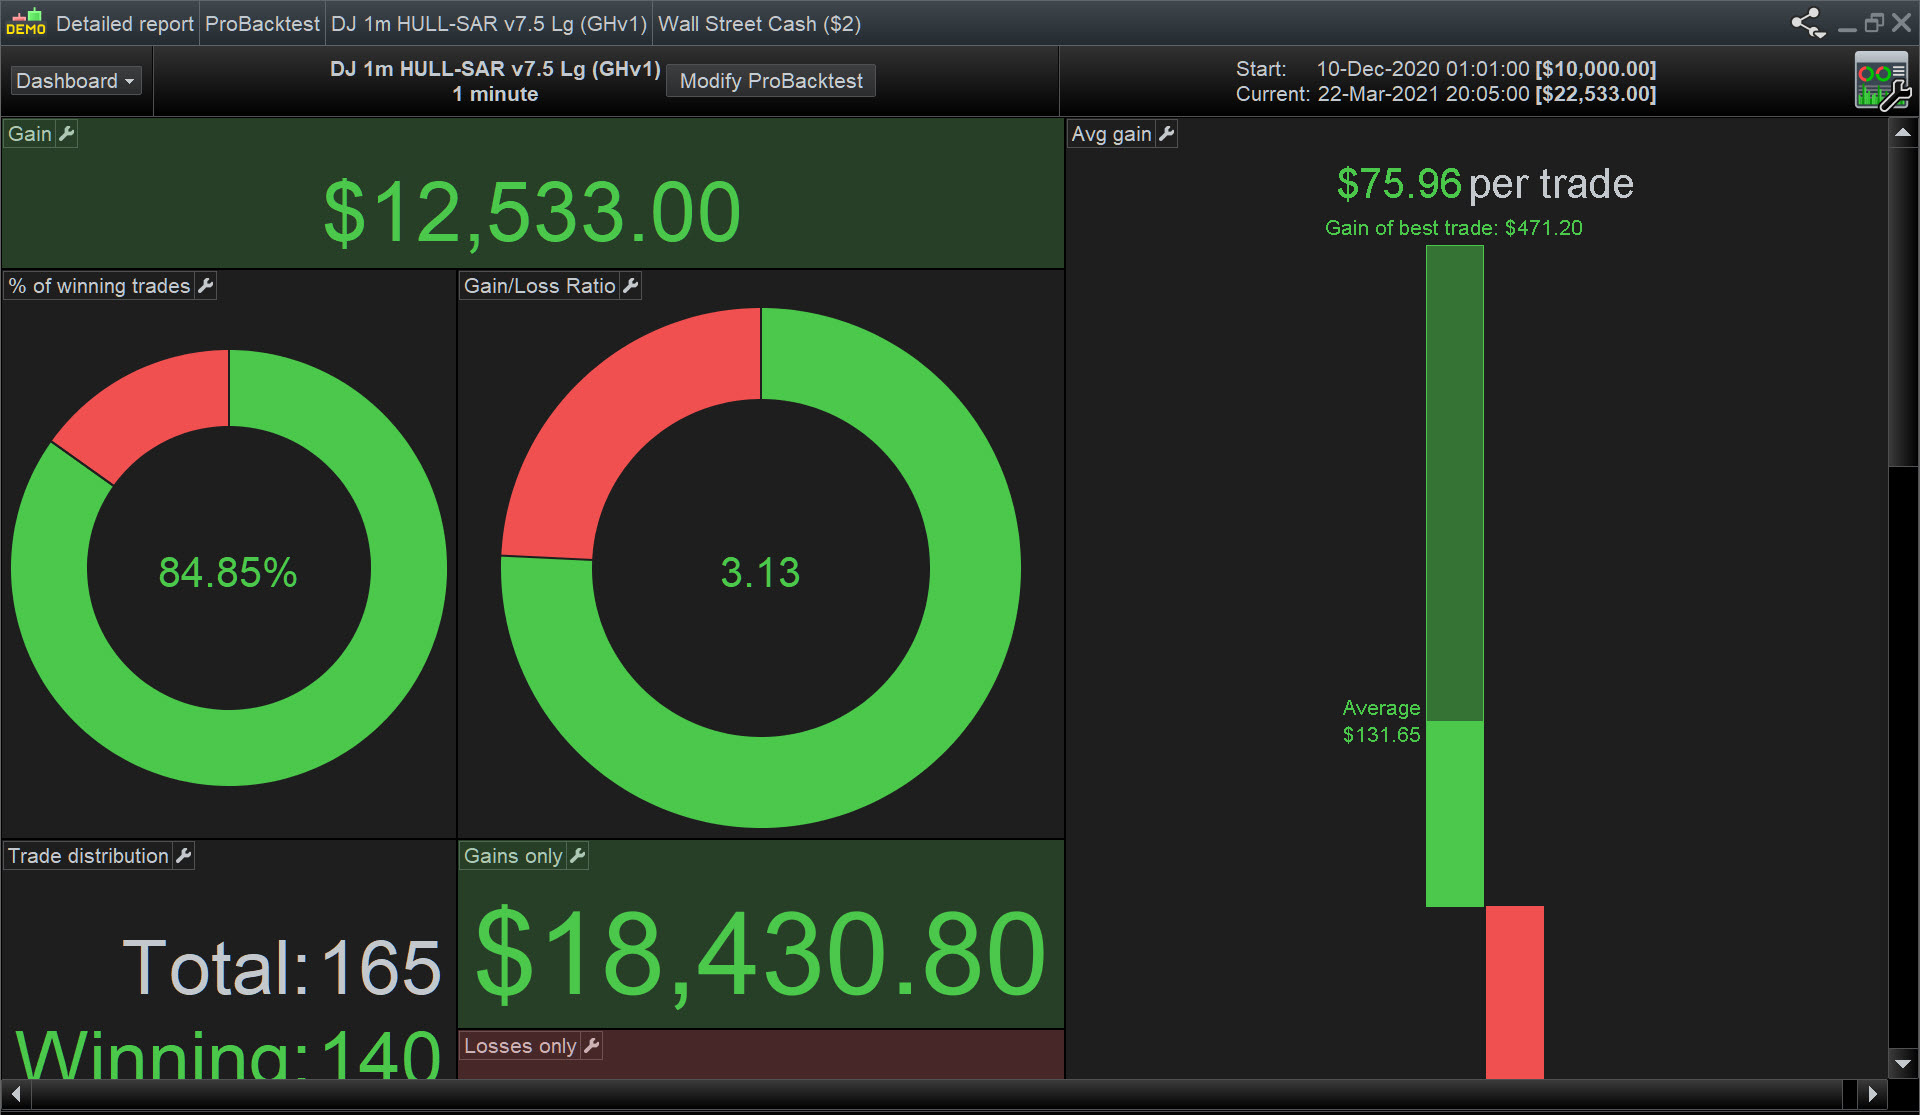
Task: Open the Avg gain wrench settings
Action: [1166, 134]
